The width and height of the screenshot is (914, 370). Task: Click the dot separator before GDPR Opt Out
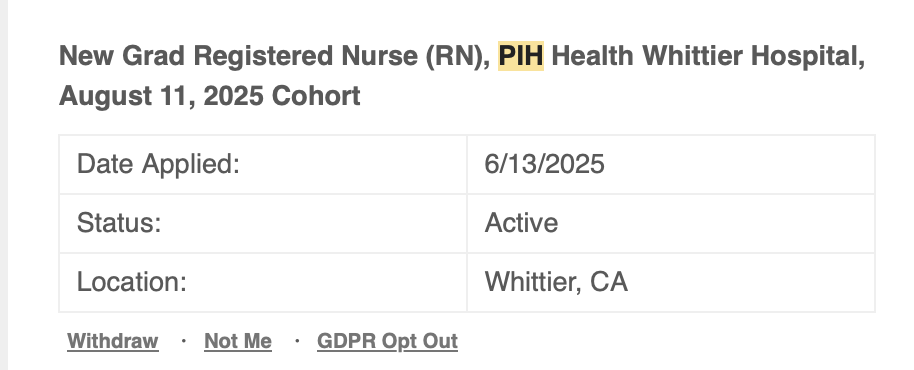click(297, 340)
